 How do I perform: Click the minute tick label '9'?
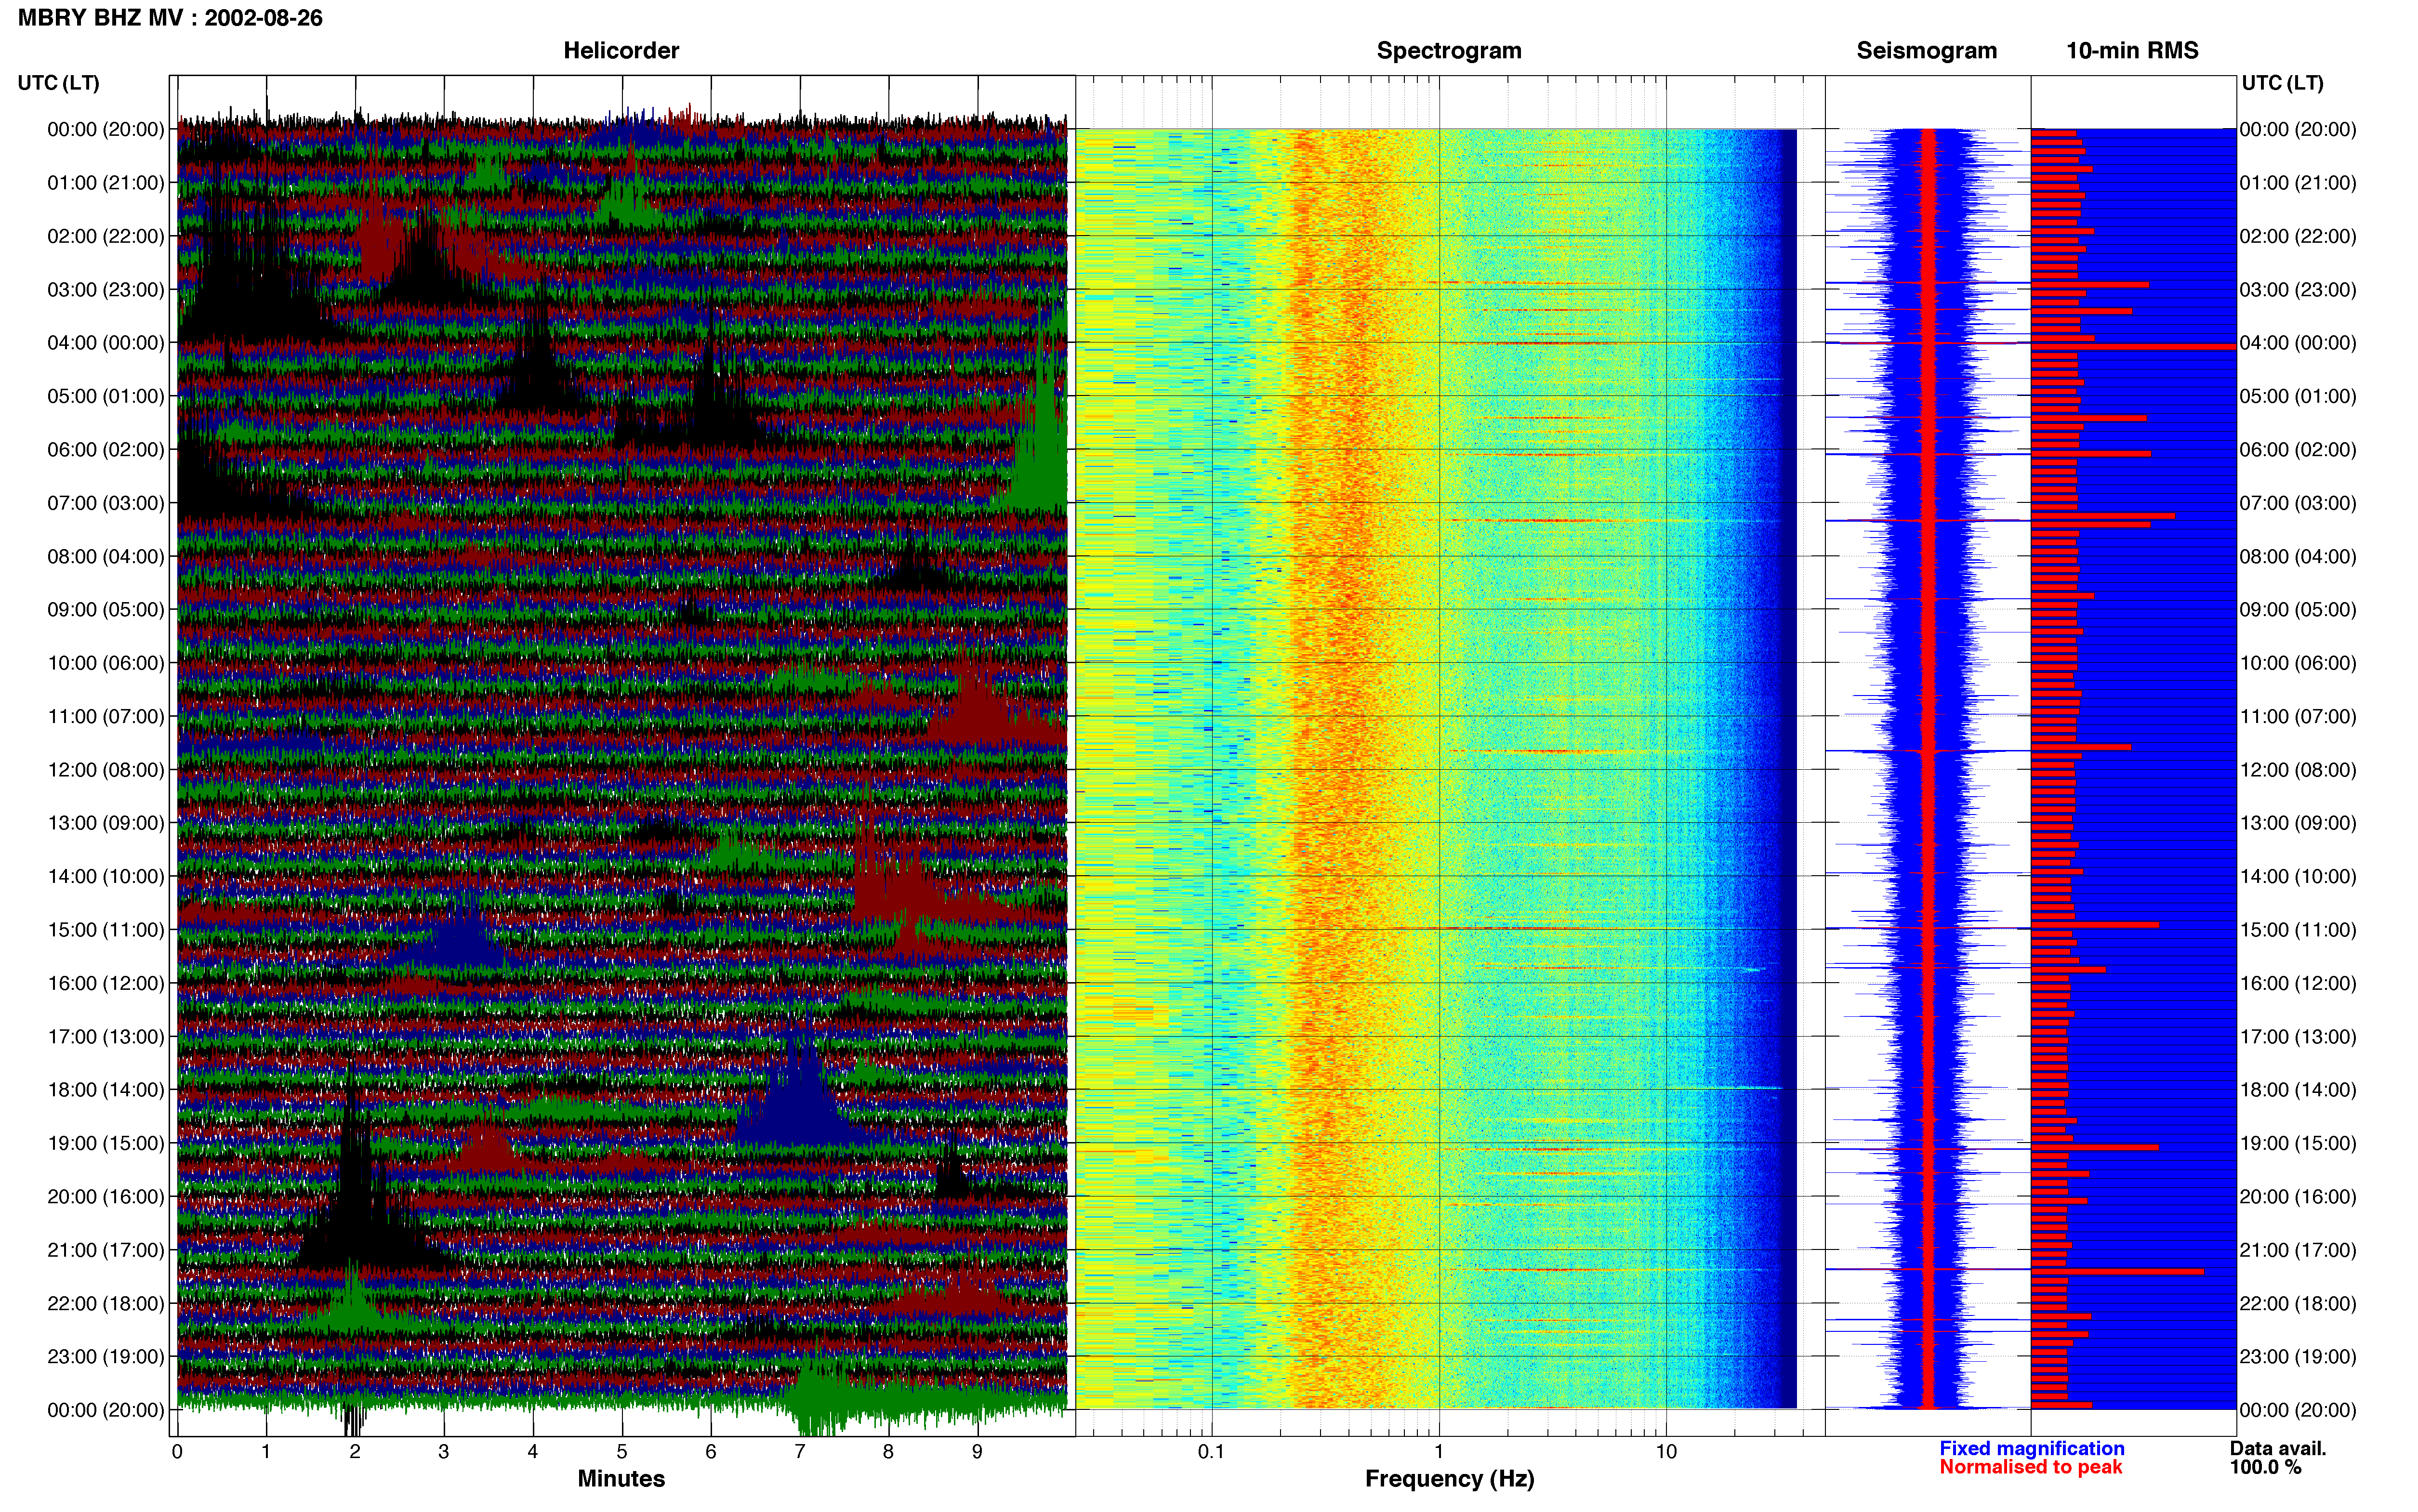pyautogui.click(x=977, y=1452)
